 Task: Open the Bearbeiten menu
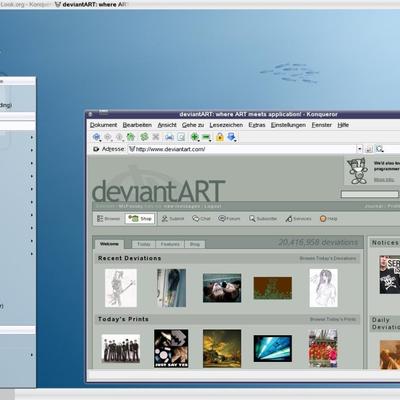(x=137, y=125)
